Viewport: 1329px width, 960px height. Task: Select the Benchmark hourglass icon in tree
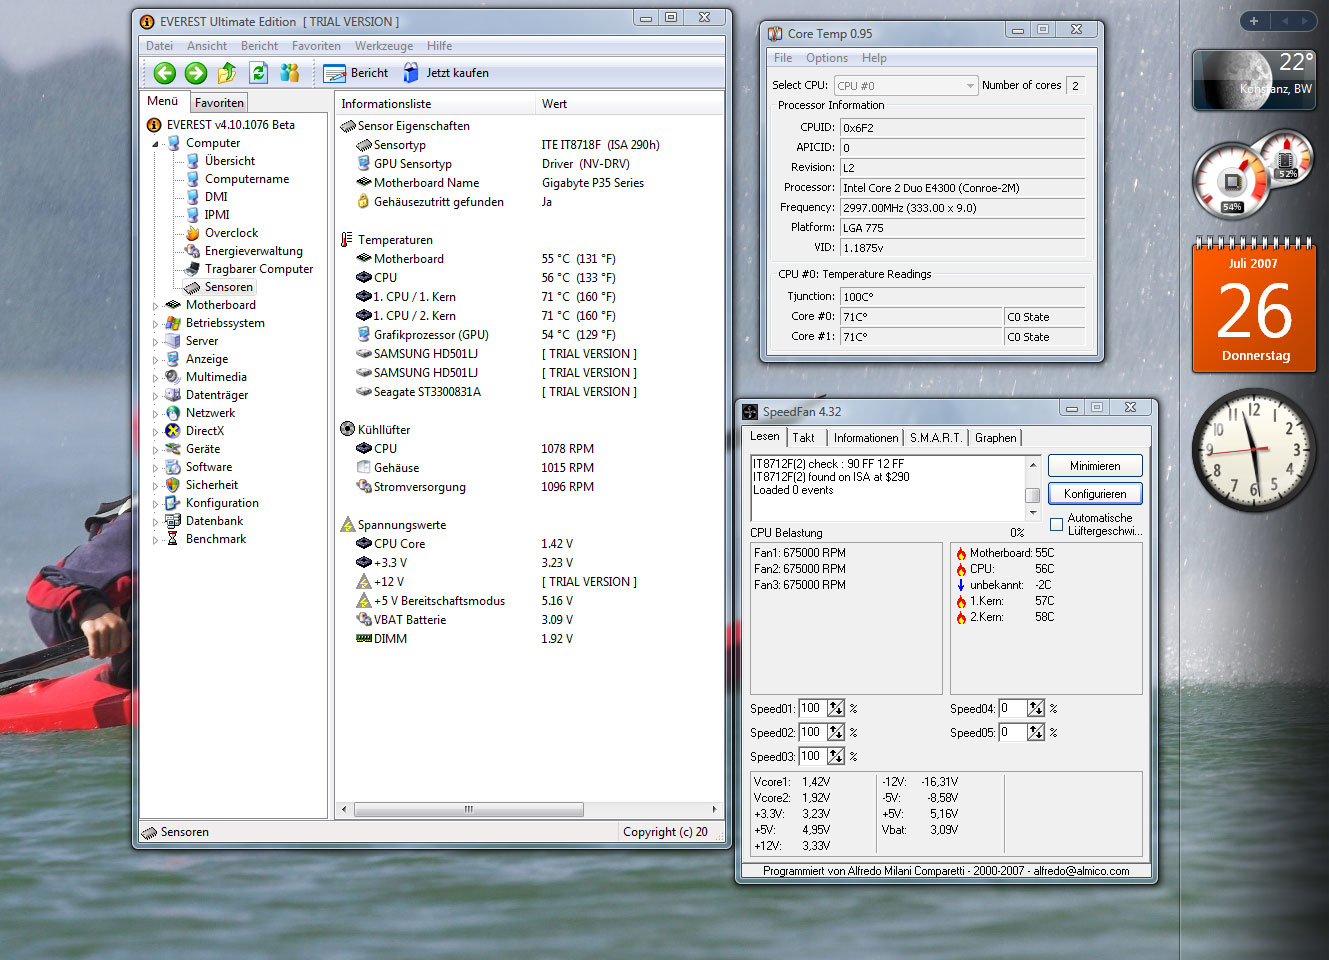pos(173,539)
